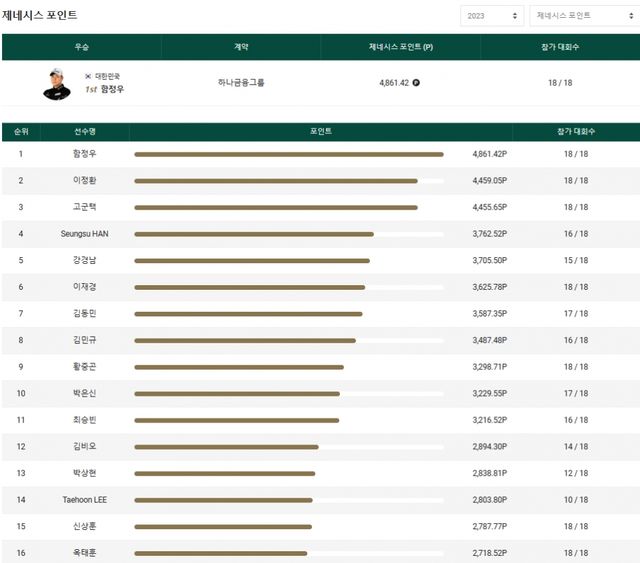Viewport: 640px width, 563px height.
Task: Select the 선수명 column header
Action: click(x=85, y=131)
